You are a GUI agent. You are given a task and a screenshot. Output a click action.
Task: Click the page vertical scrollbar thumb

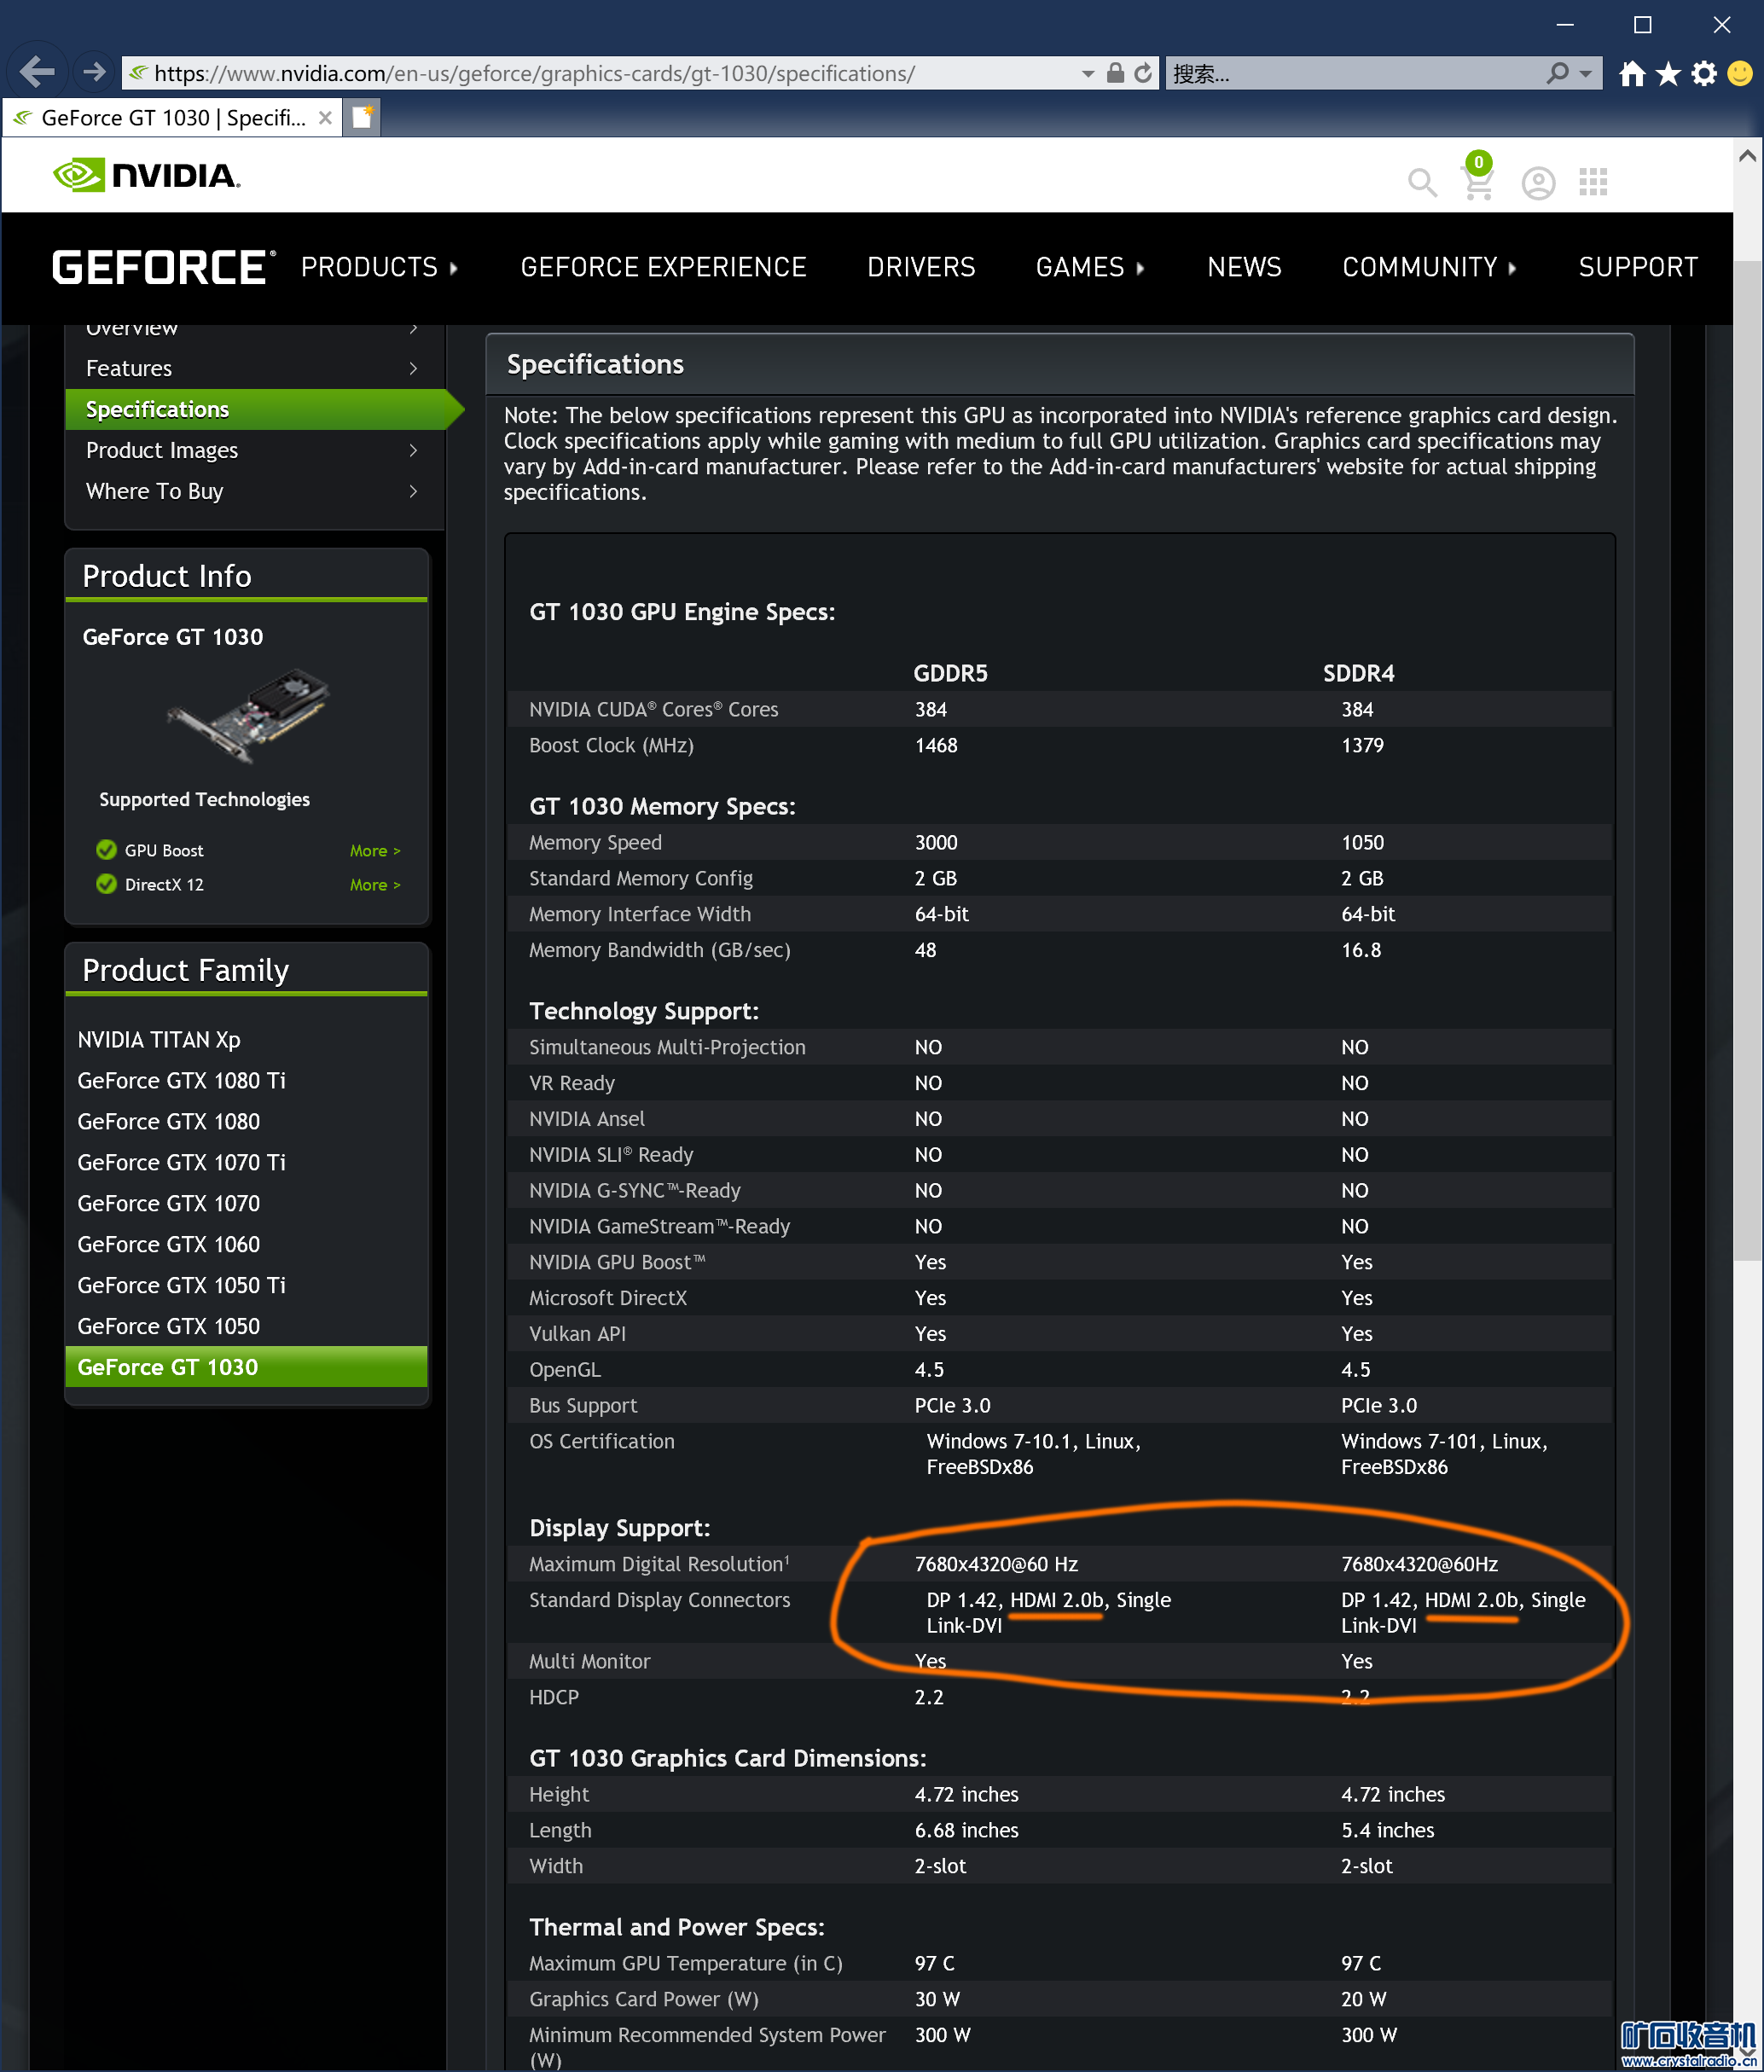(x=1747, y=760)
